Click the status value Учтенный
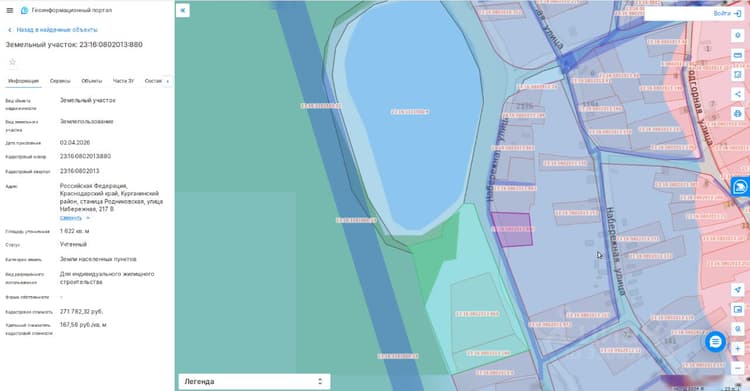This screenshot has width=750, height=391. 73,245
